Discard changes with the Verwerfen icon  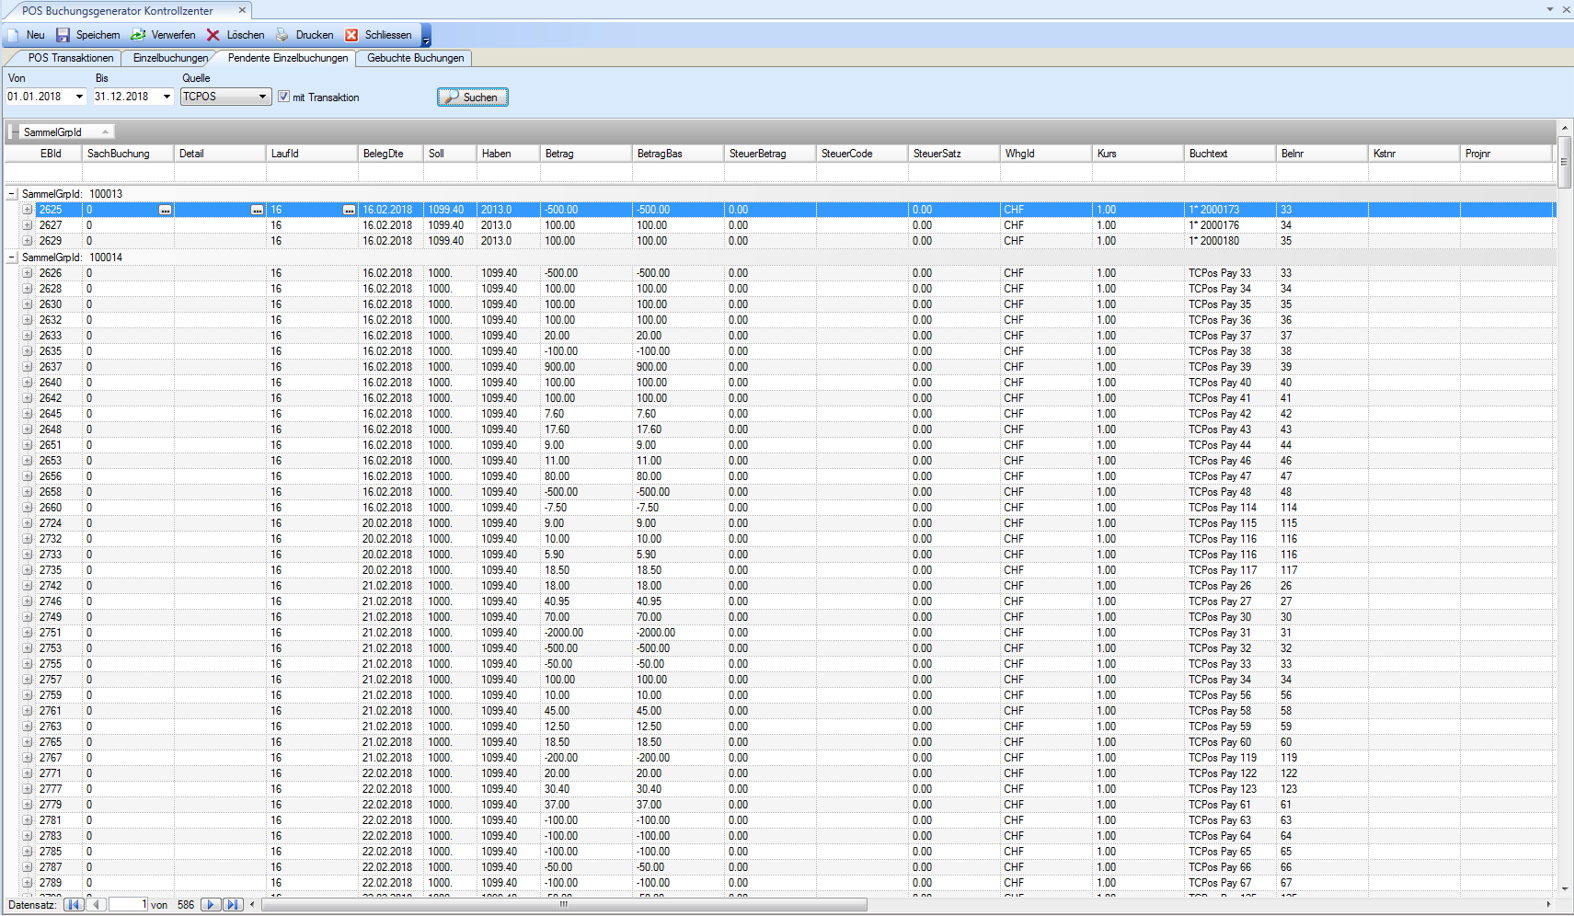pos(139,35)
